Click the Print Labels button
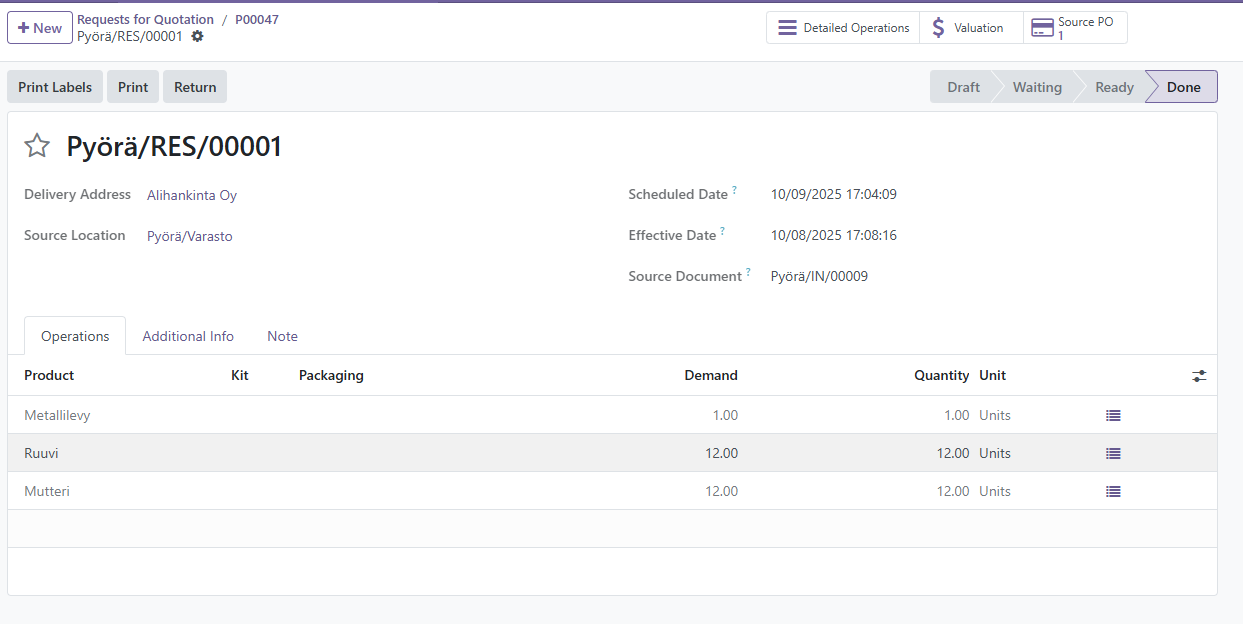 coord(55,87)
